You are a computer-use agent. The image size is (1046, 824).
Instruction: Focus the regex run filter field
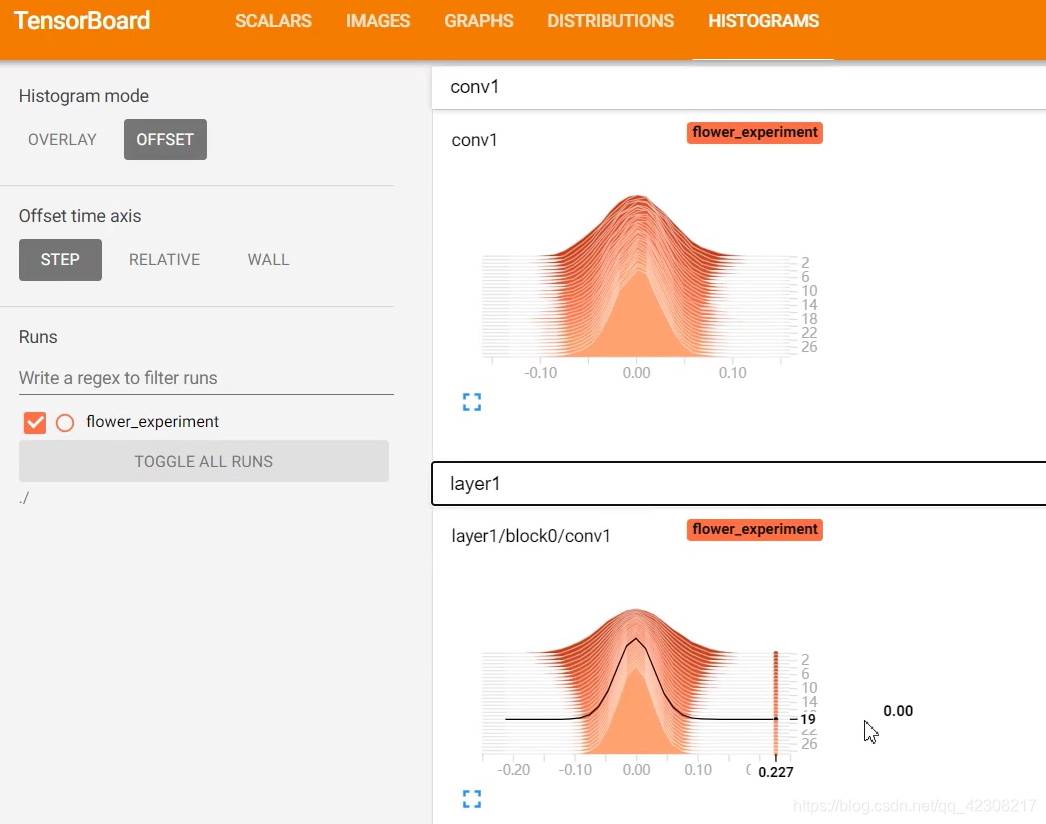[x=206, y=378]
